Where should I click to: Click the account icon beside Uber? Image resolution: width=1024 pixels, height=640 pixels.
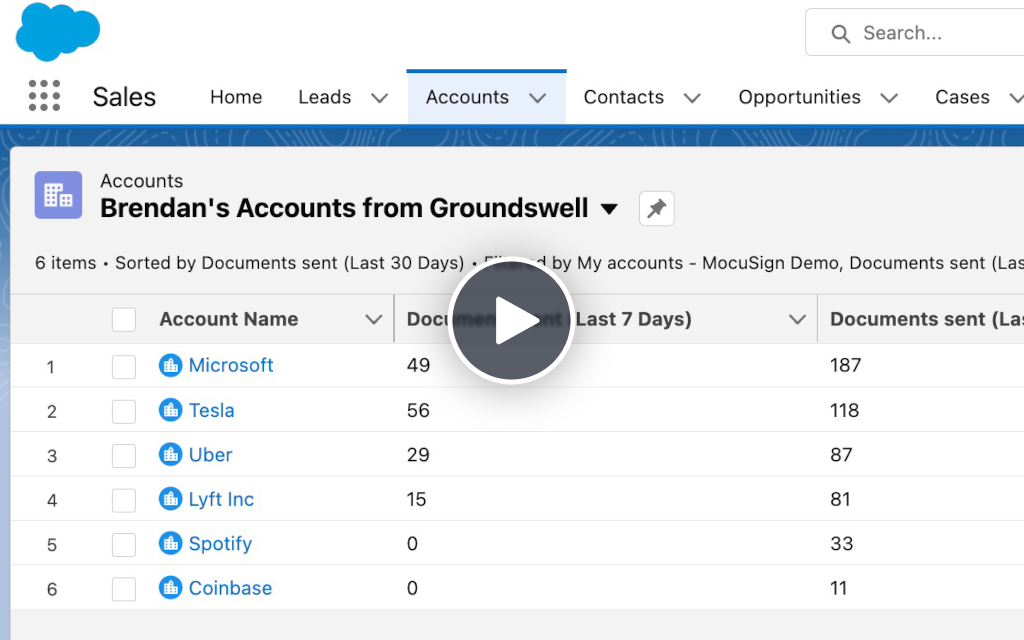(170, 455)
